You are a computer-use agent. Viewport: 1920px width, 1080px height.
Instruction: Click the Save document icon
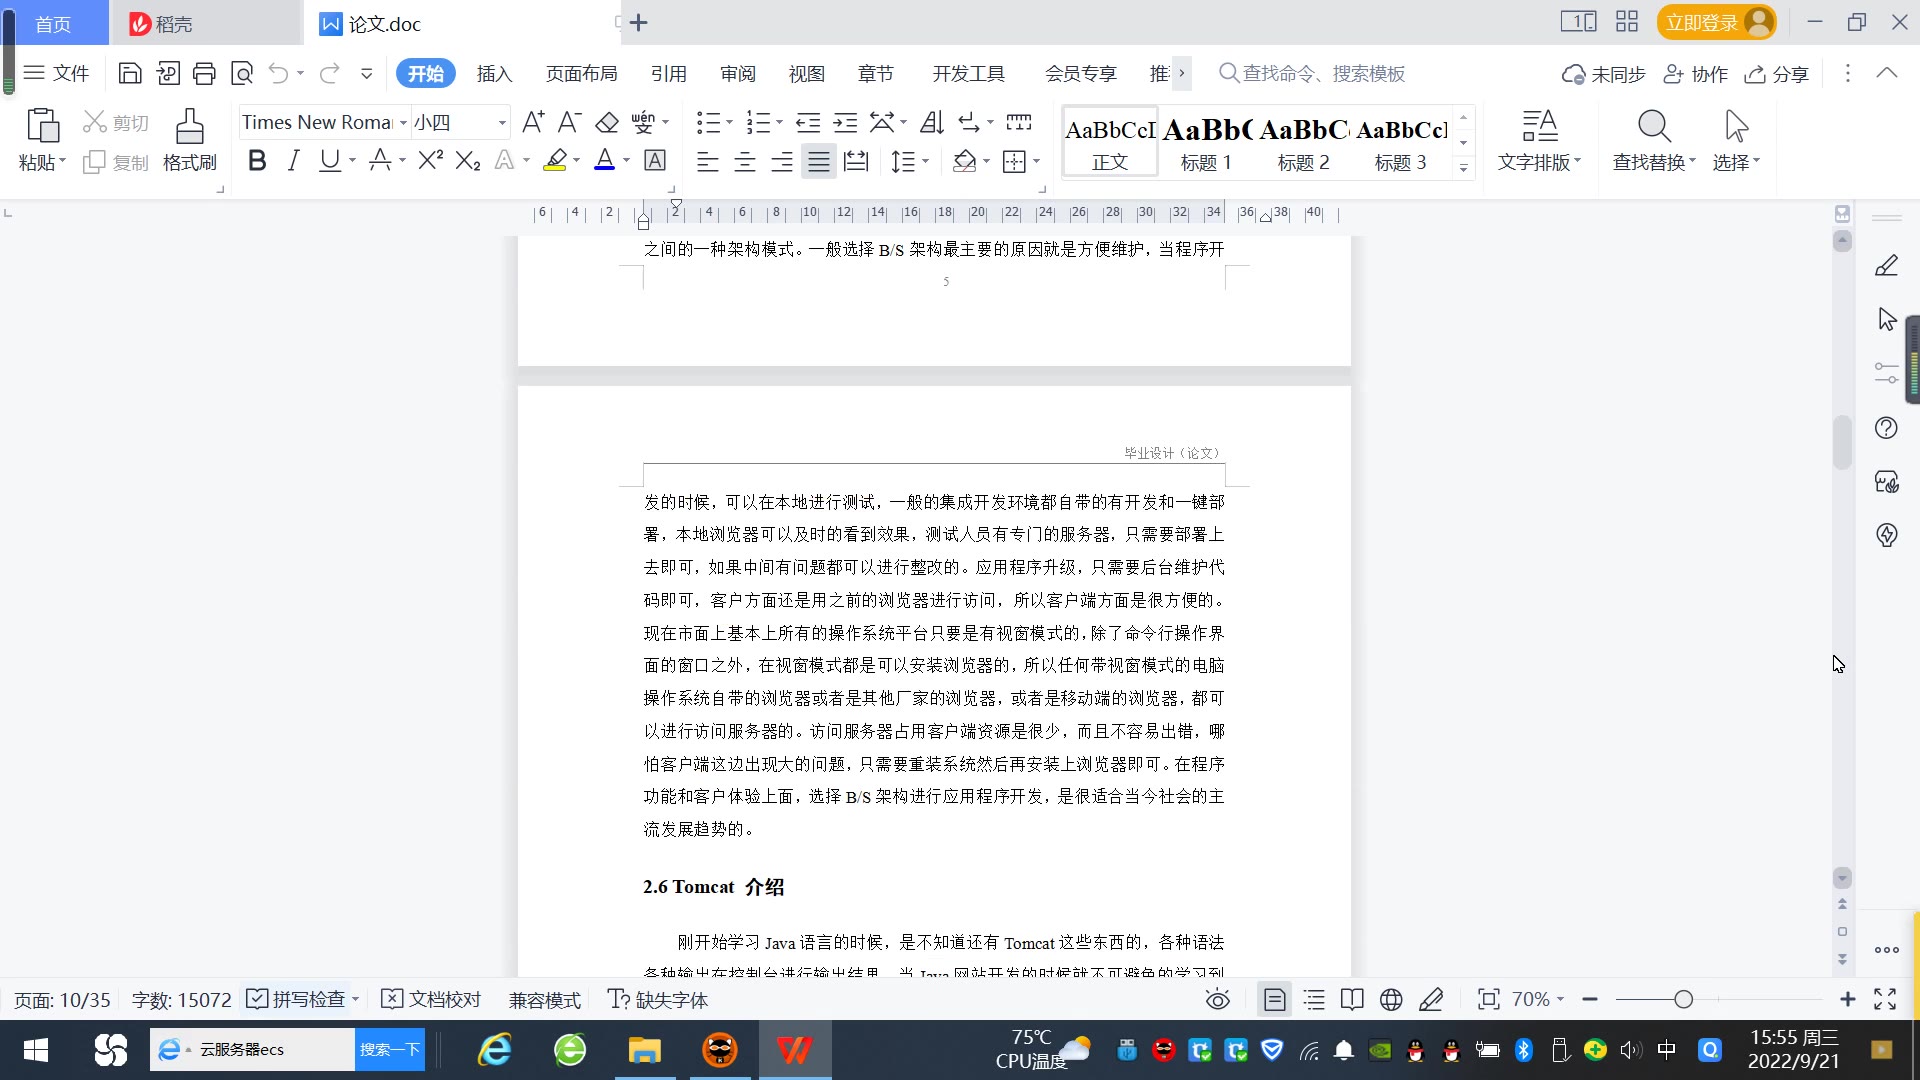(x=130, y=73)
